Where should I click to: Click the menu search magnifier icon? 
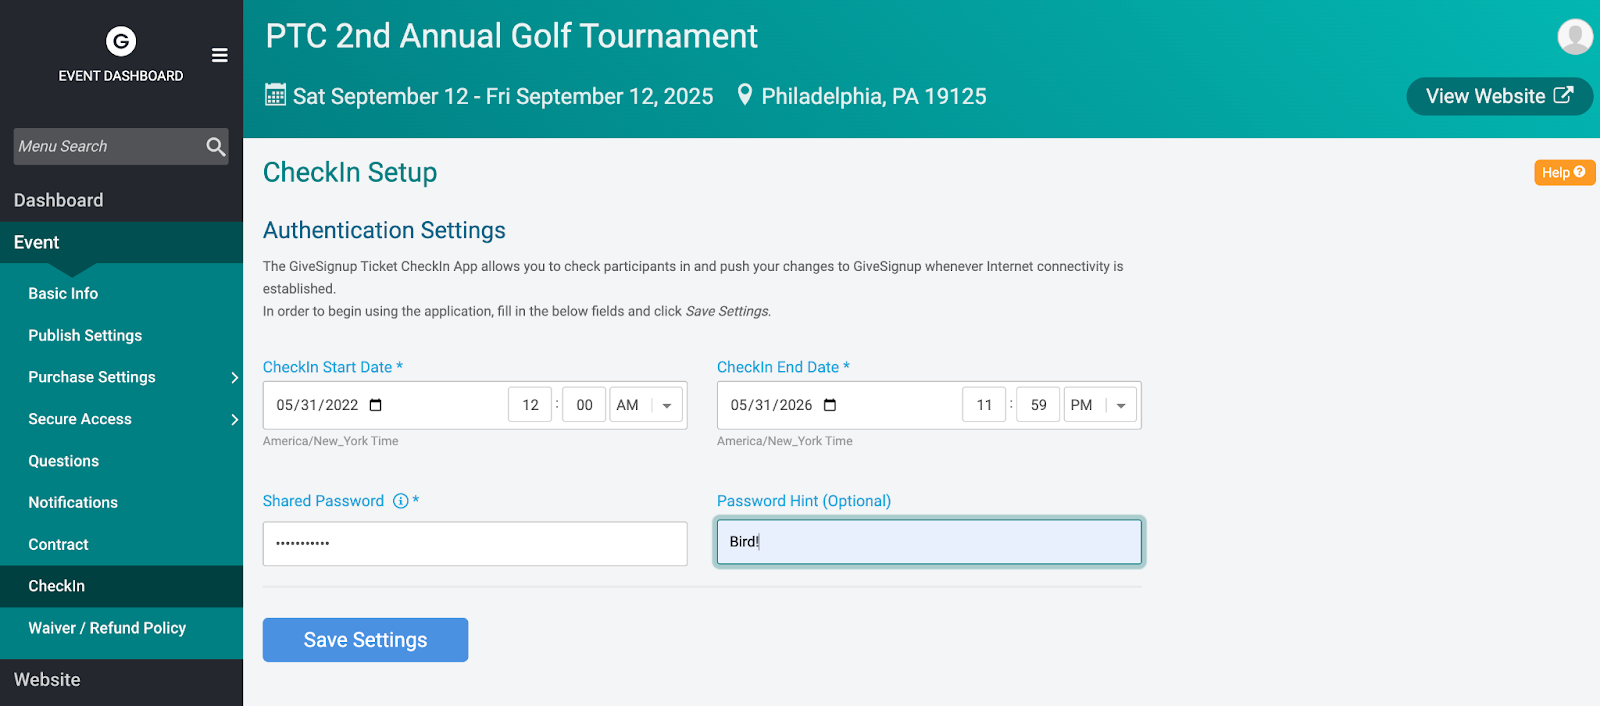215,147
